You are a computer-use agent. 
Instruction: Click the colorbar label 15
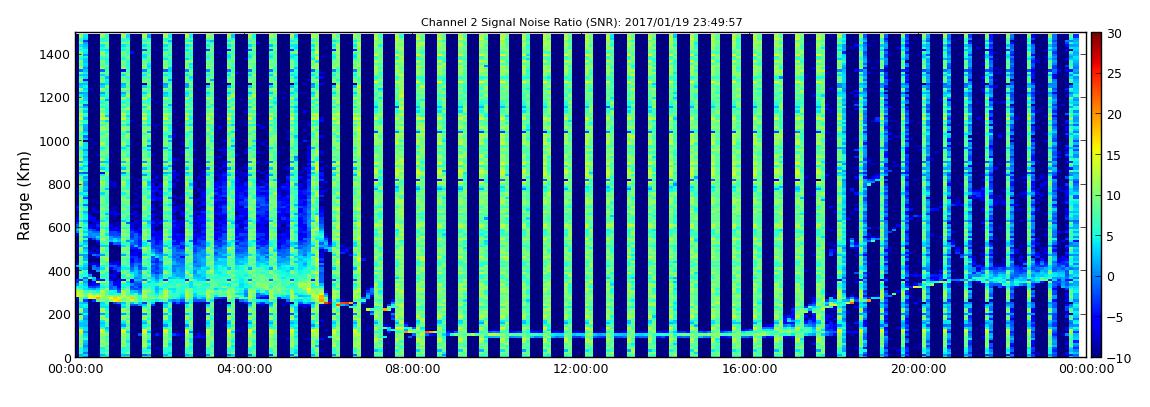(x=1115, y=155)
